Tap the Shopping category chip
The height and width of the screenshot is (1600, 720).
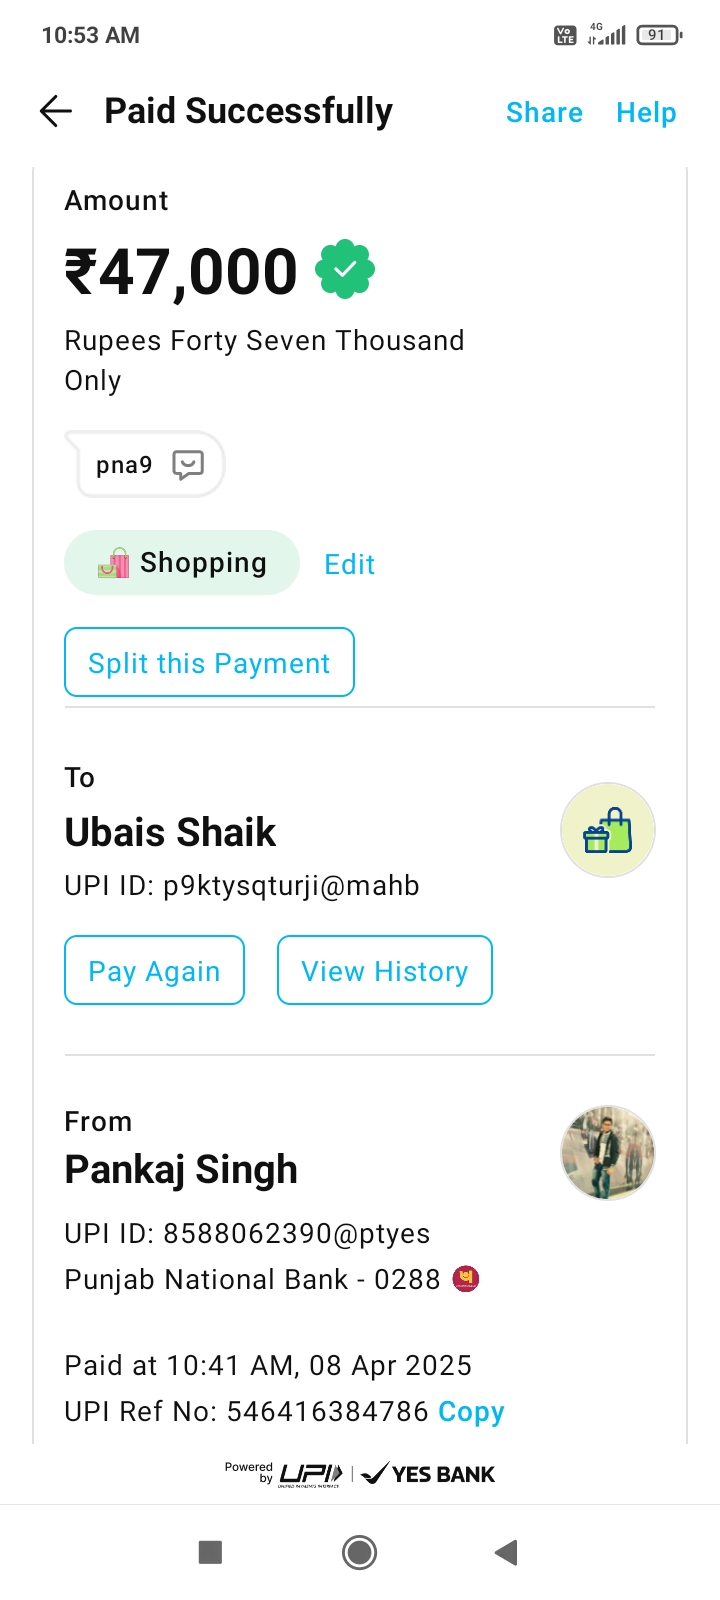[x=182, y=563]
